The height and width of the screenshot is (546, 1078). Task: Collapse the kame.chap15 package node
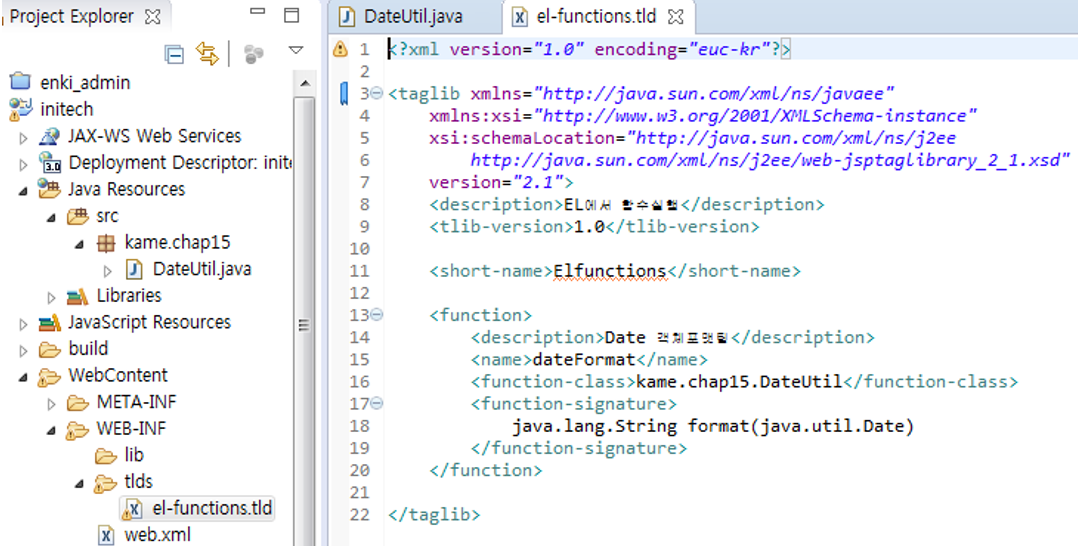click(80, 244)
